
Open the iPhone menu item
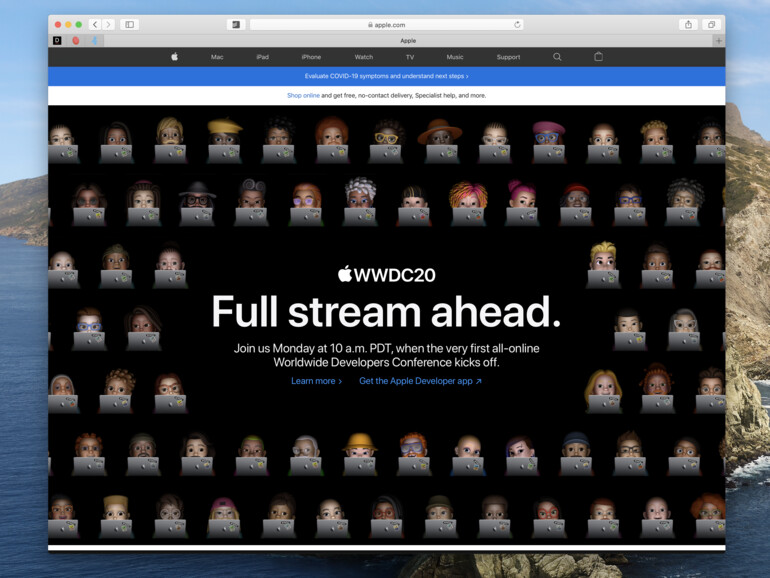coord(311,57)
